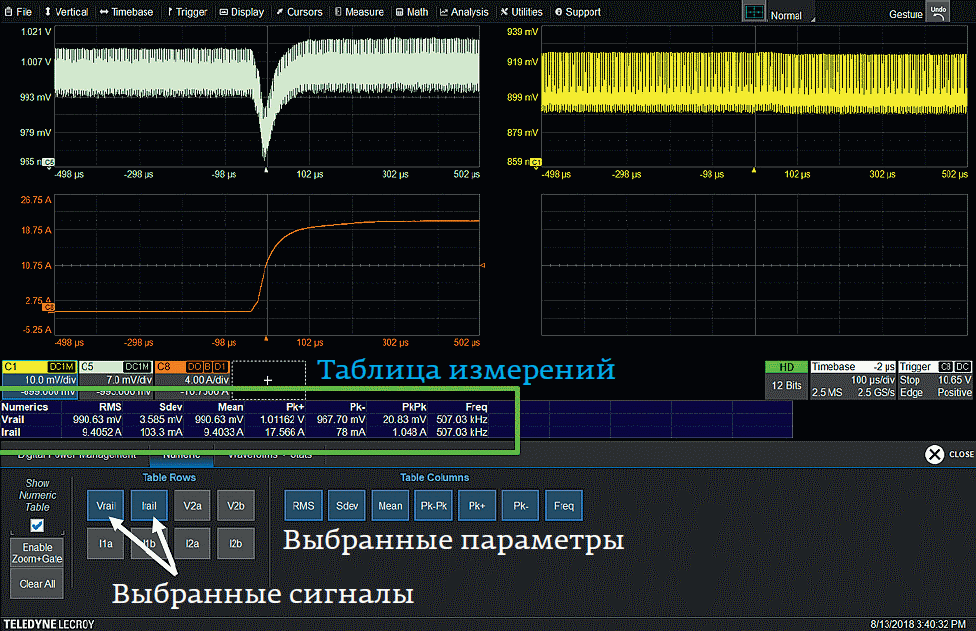Open the Measure menu
This screenshot has height=631, width=976.
pos(359,12)
